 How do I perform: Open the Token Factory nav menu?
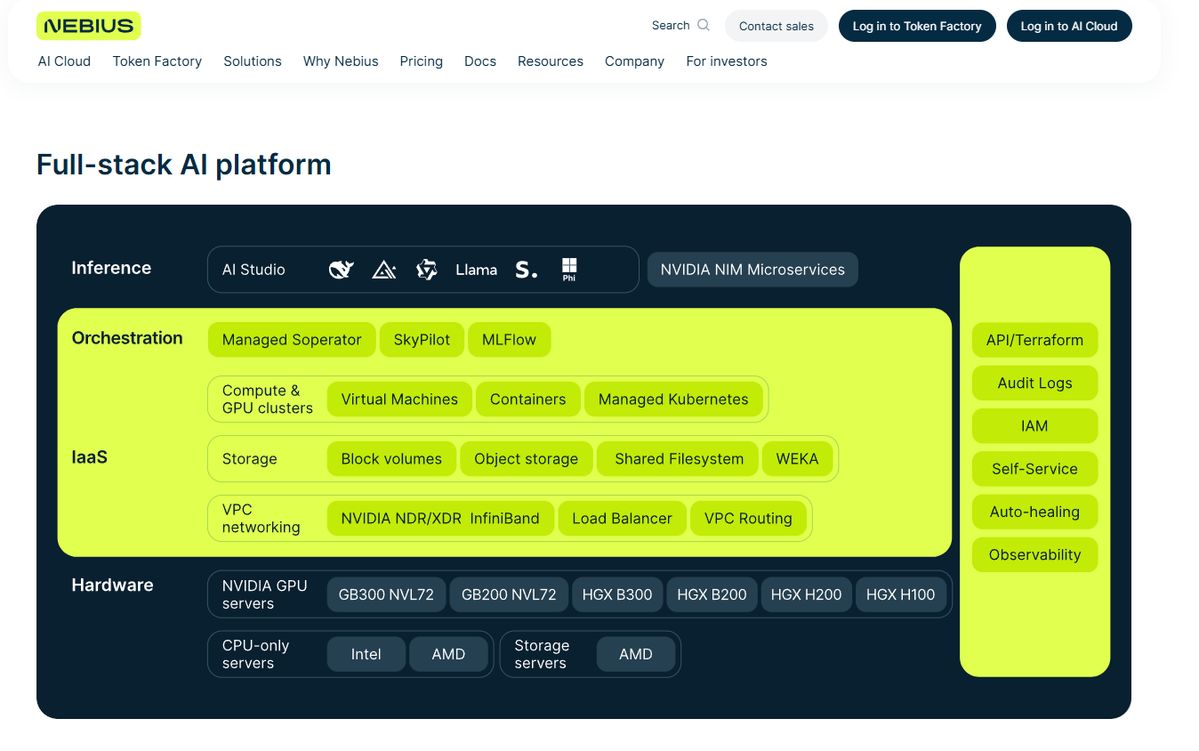[x=157, y=61]
